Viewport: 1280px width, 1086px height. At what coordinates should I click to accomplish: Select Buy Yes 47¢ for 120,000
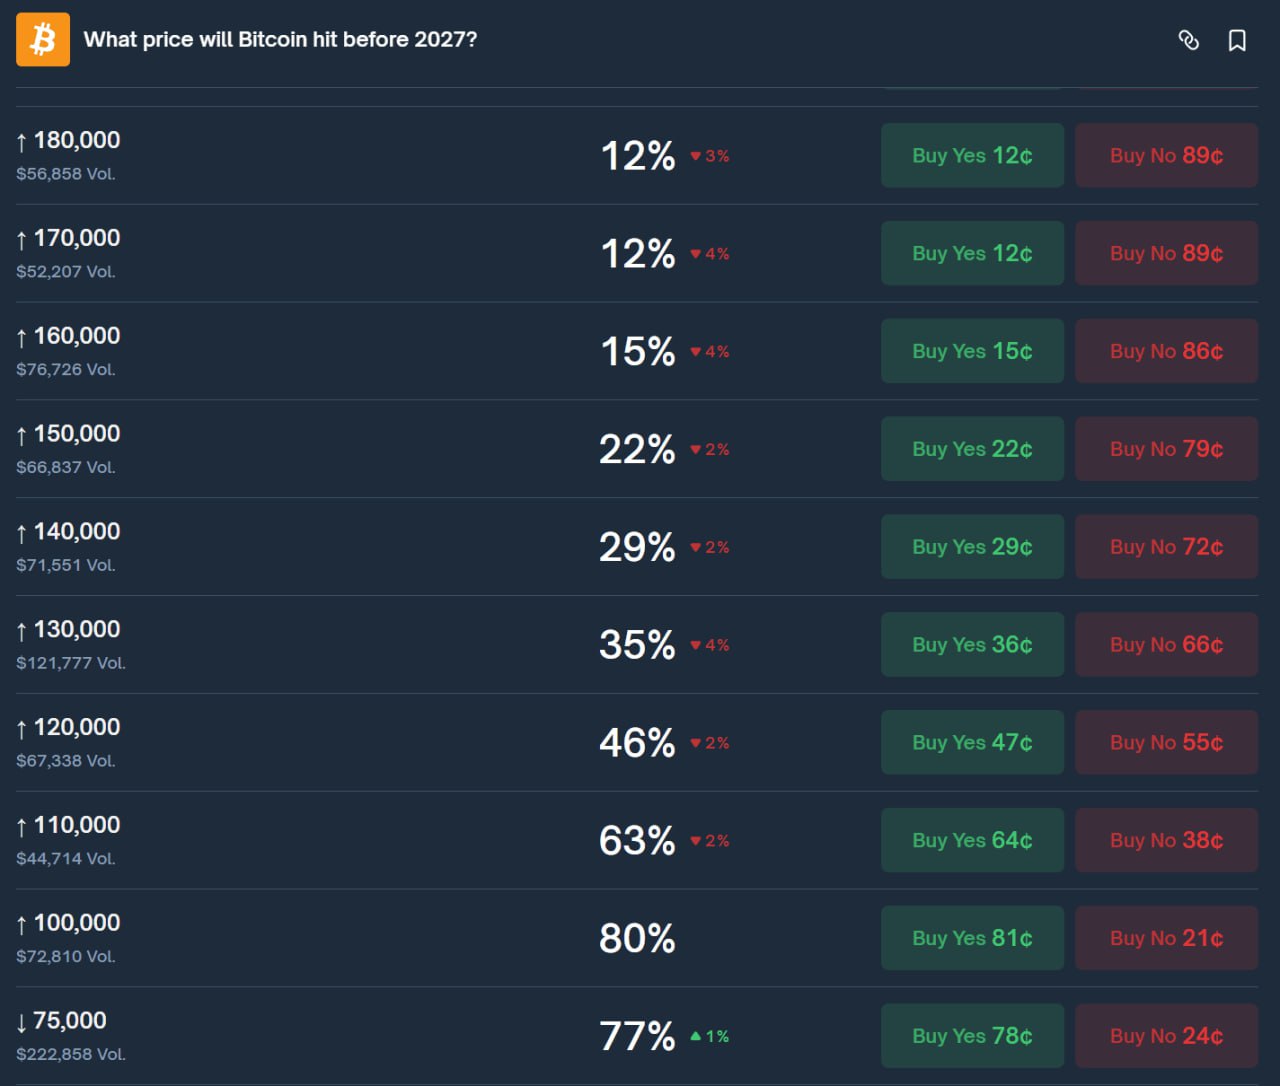click(x=972, y=743)
